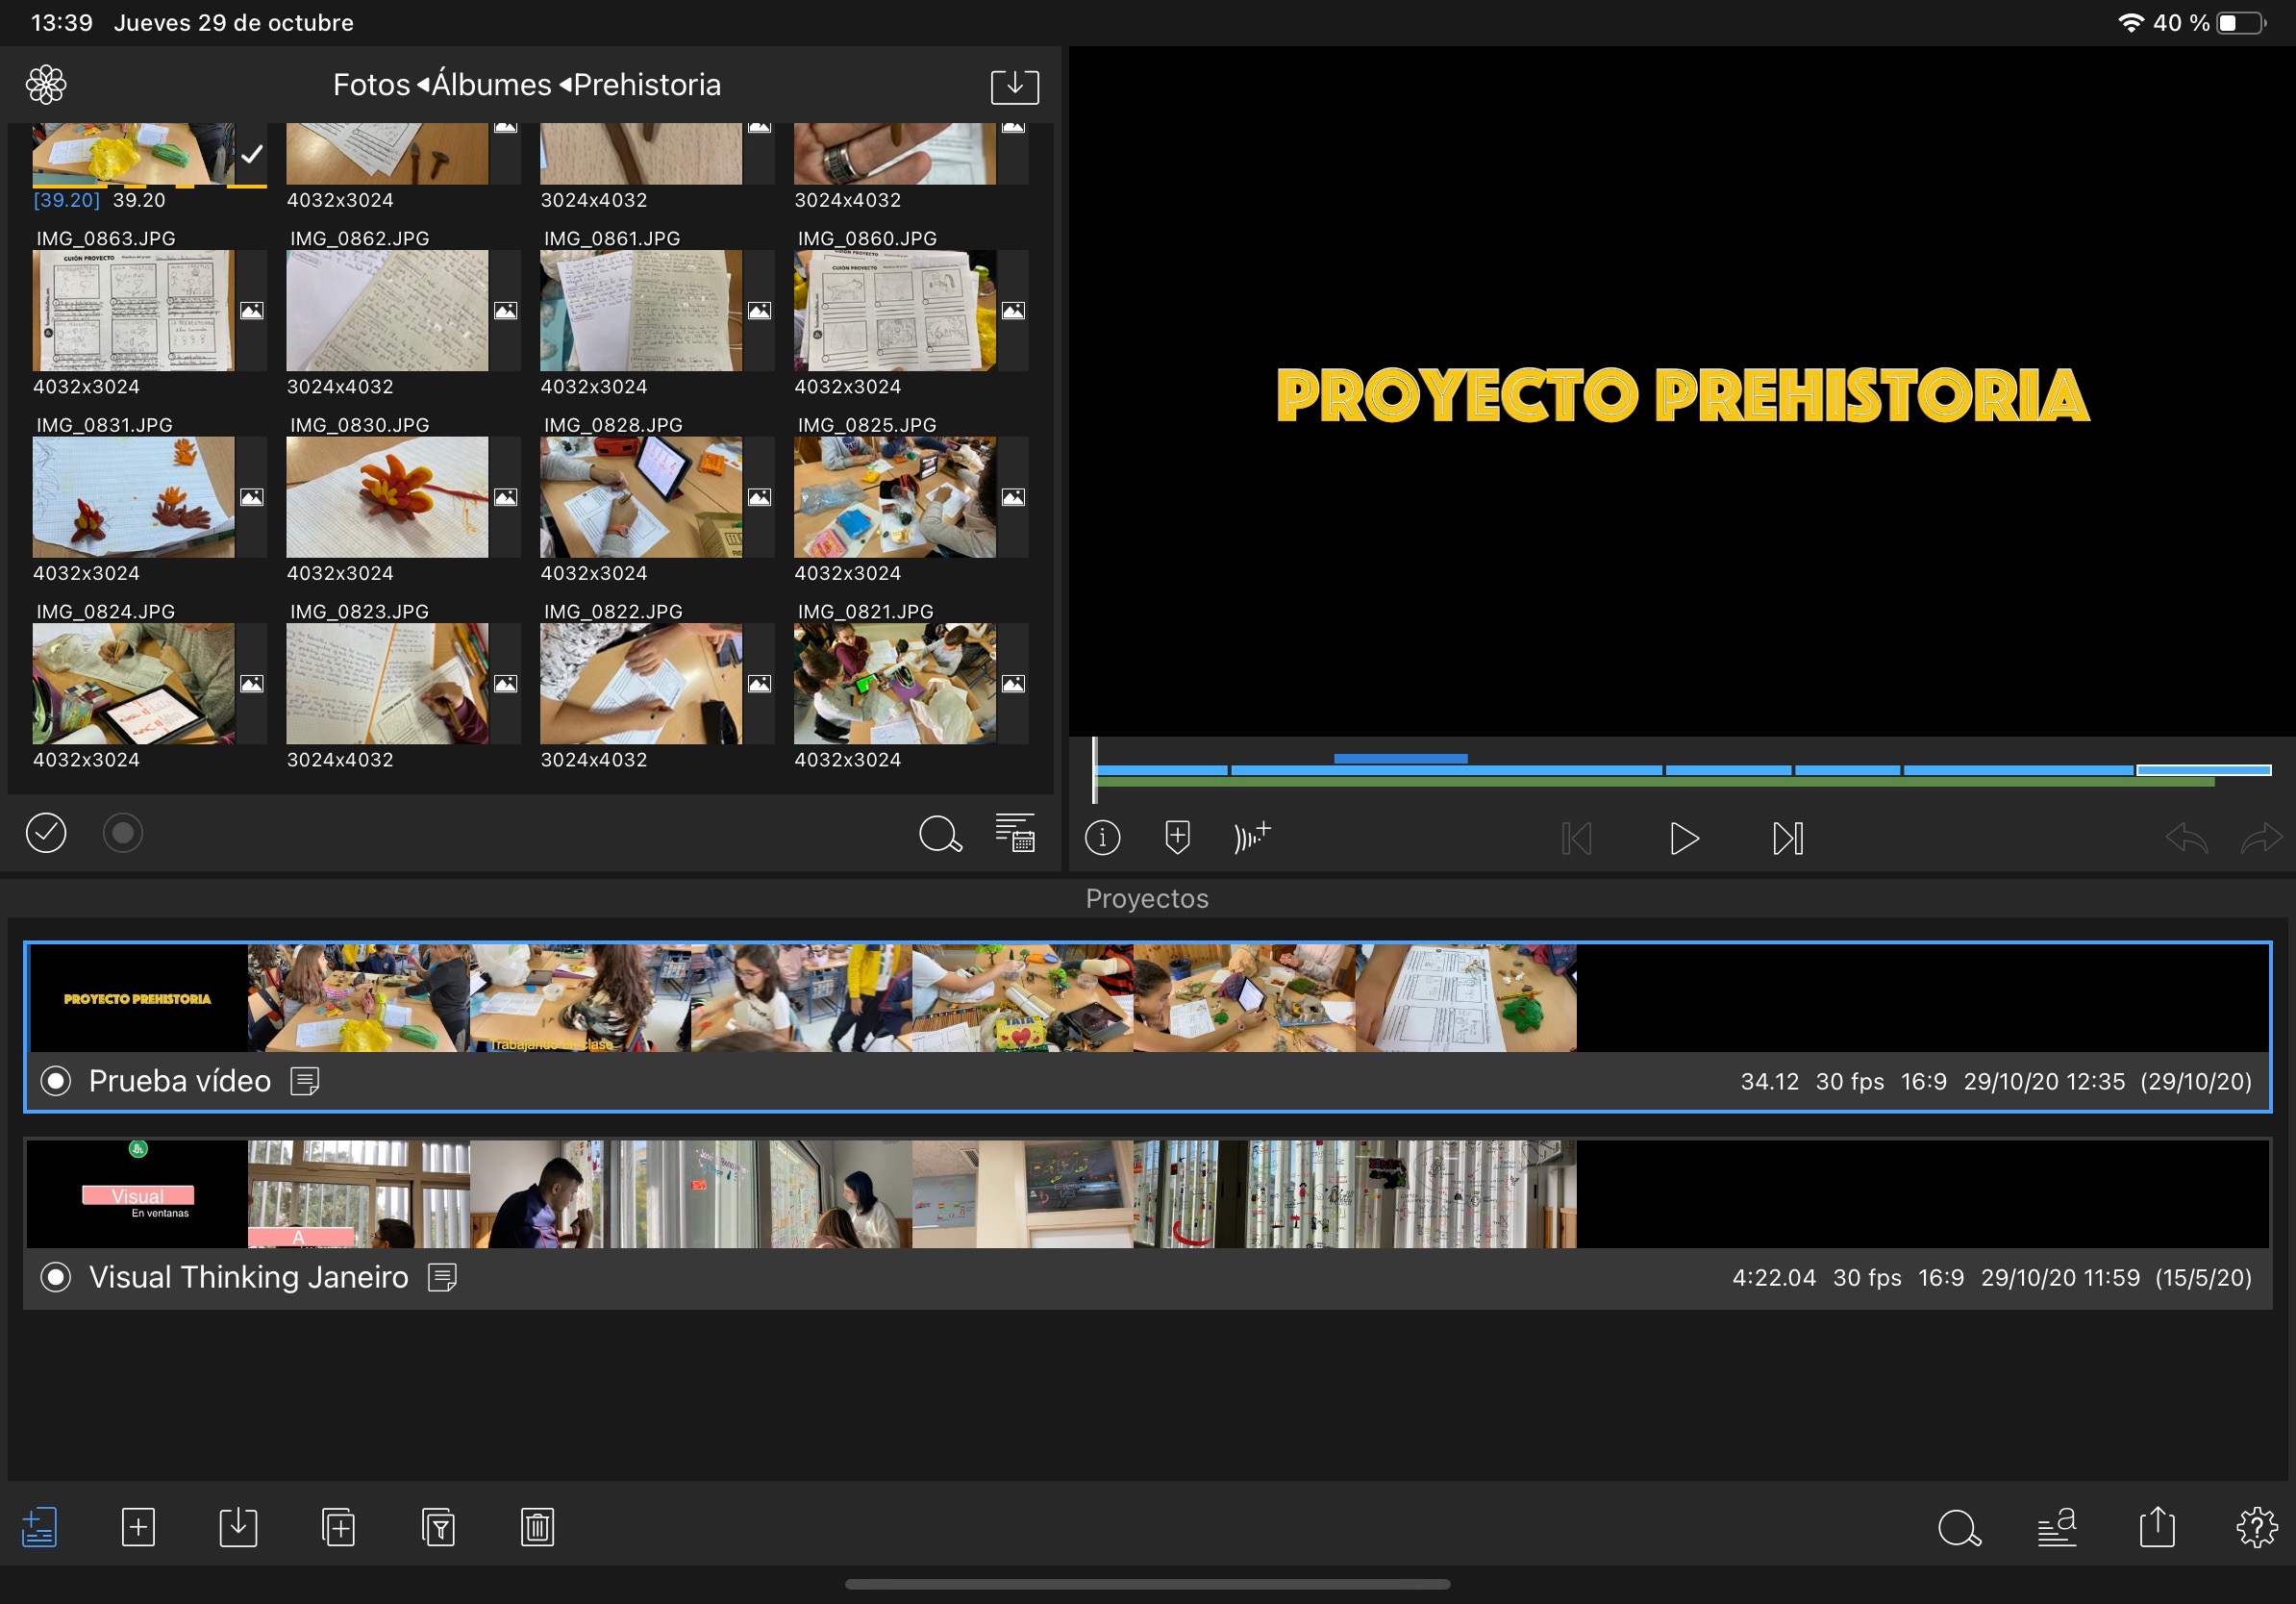Add a marker with shield plus icon

click(1177, 837)
